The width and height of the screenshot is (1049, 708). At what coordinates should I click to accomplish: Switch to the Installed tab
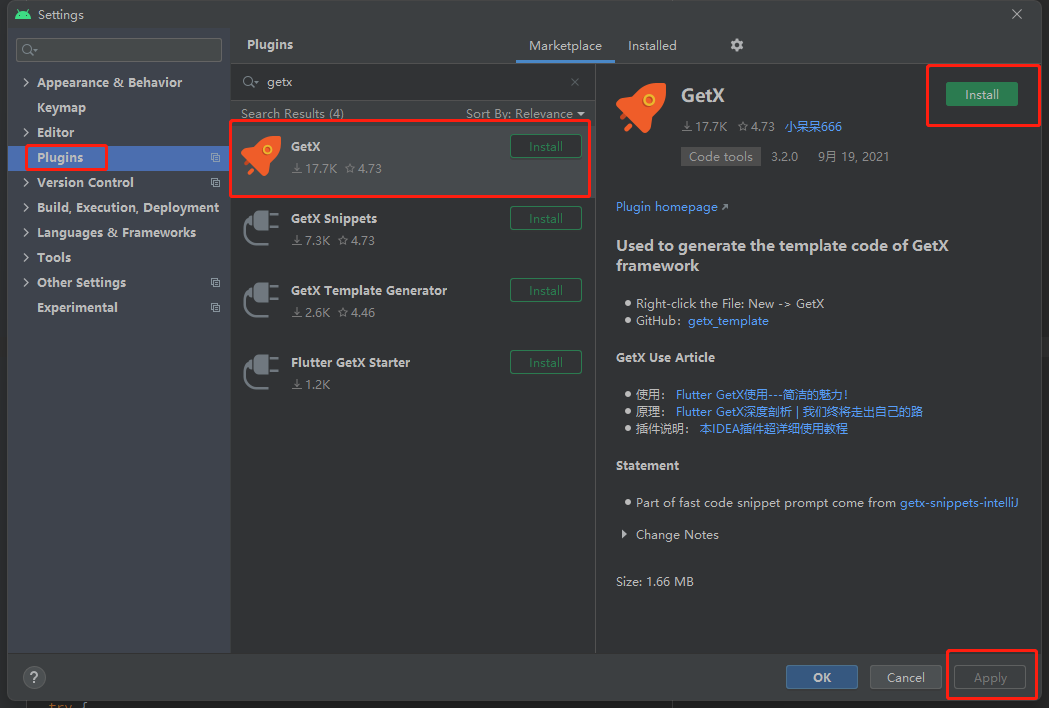[652, 46]
